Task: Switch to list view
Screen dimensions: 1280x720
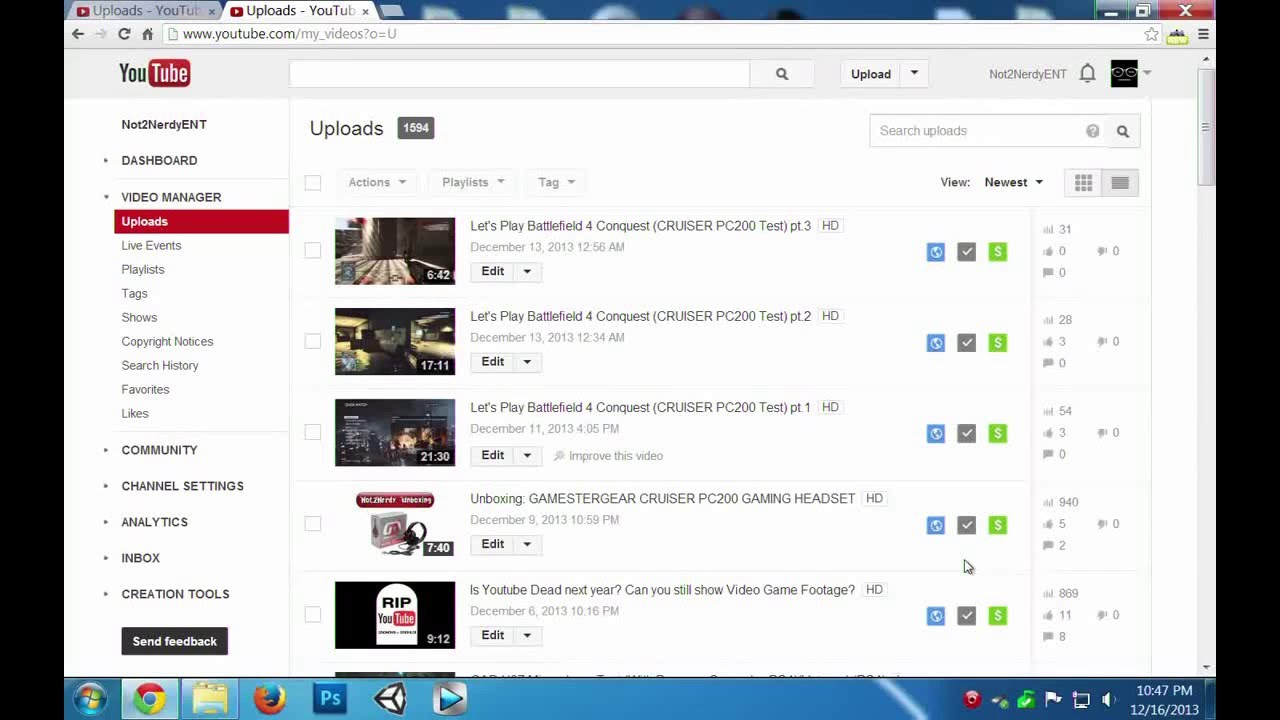Action: click(x=1120, y=183)
